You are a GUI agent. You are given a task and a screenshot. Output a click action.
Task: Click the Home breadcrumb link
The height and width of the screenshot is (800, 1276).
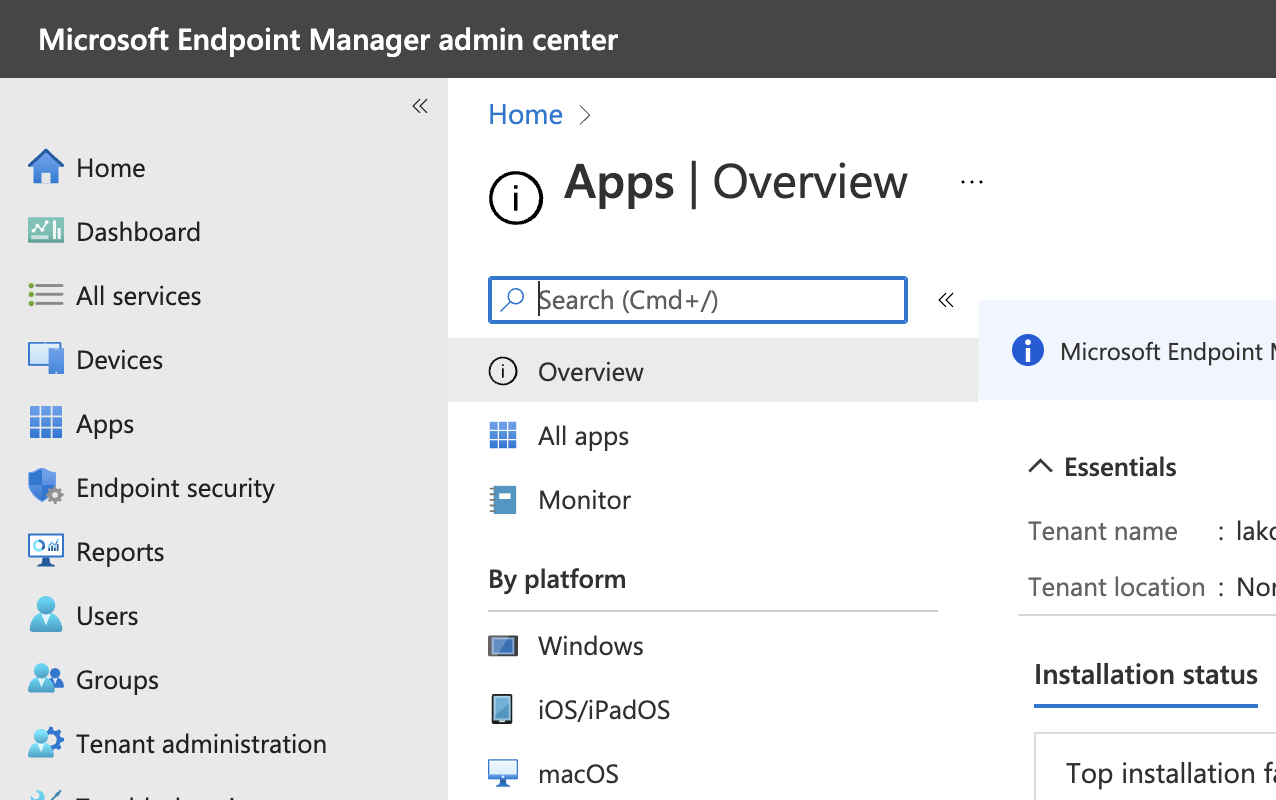(x=525, y=114)
